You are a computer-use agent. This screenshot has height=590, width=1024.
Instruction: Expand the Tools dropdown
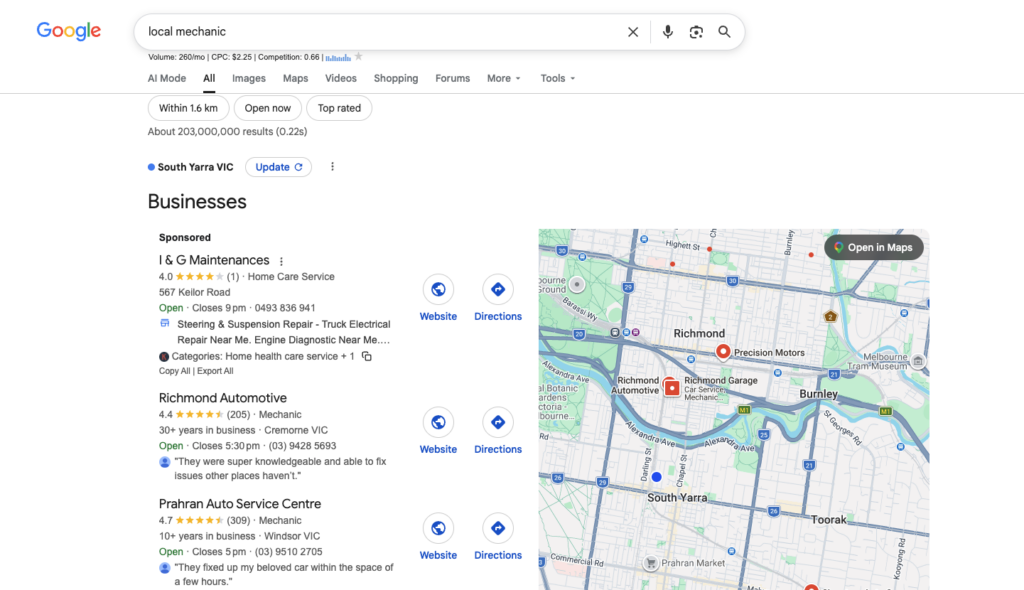coord(558,78)
